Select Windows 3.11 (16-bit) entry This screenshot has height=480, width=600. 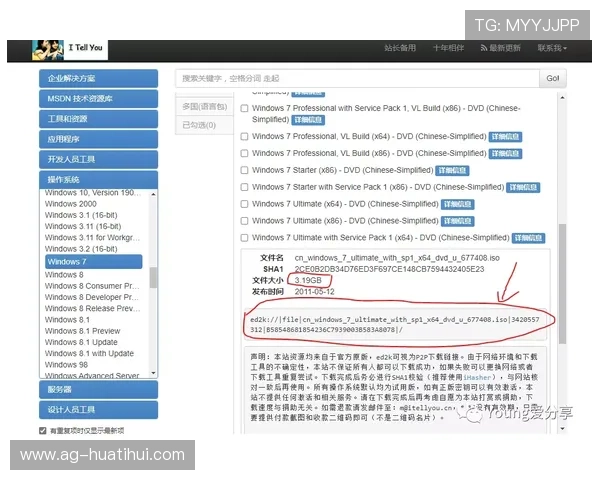(83, 226)
